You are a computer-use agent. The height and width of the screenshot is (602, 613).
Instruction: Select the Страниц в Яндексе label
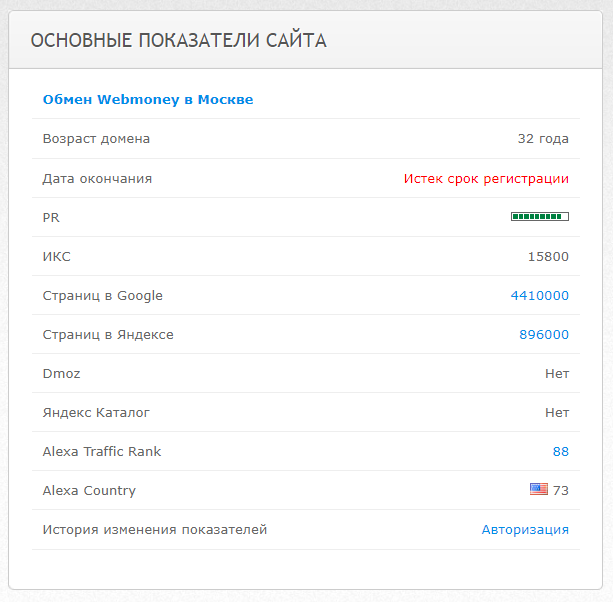(x=108, y=335)
